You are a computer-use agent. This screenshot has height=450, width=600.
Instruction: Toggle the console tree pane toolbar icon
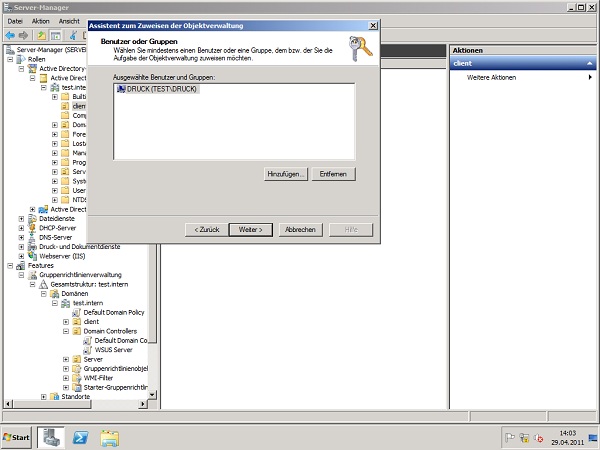click(55, 36)
